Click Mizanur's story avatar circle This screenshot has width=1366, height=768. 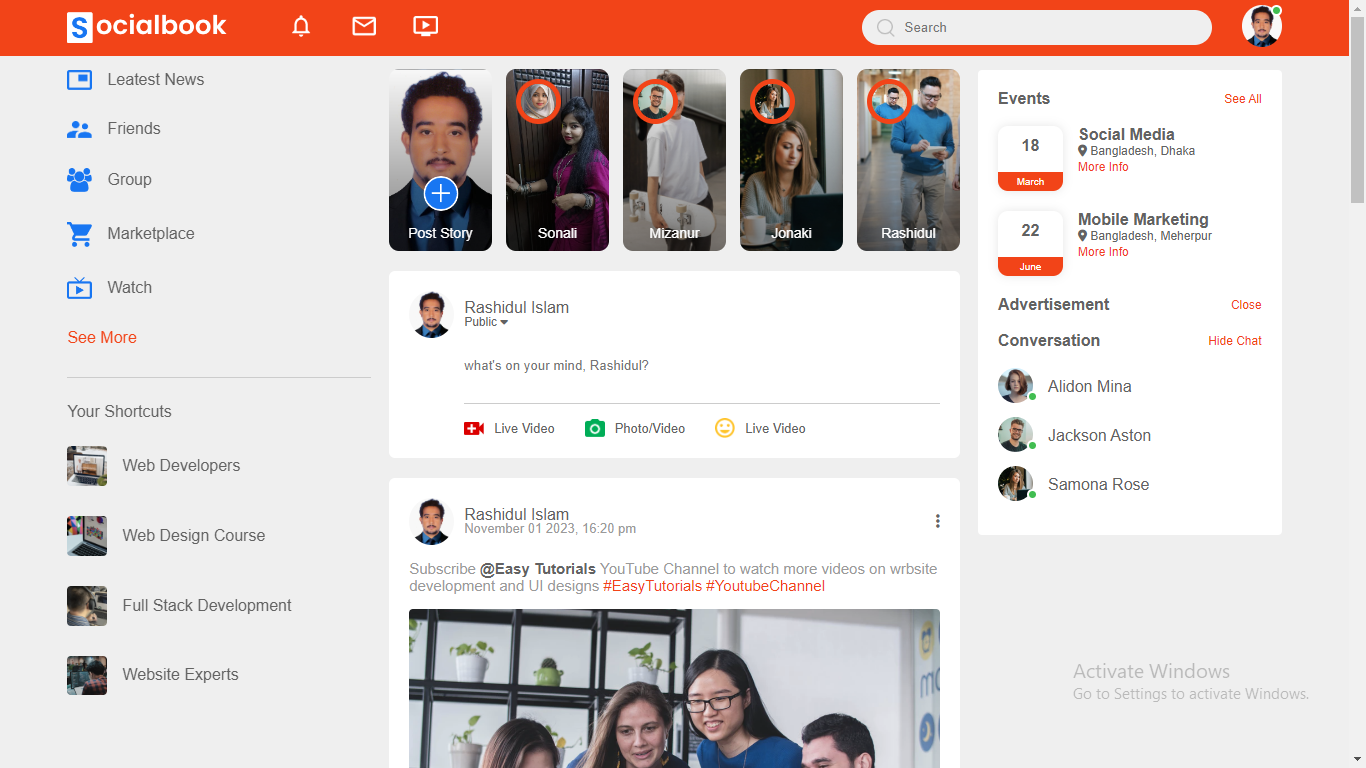(655, 101)
